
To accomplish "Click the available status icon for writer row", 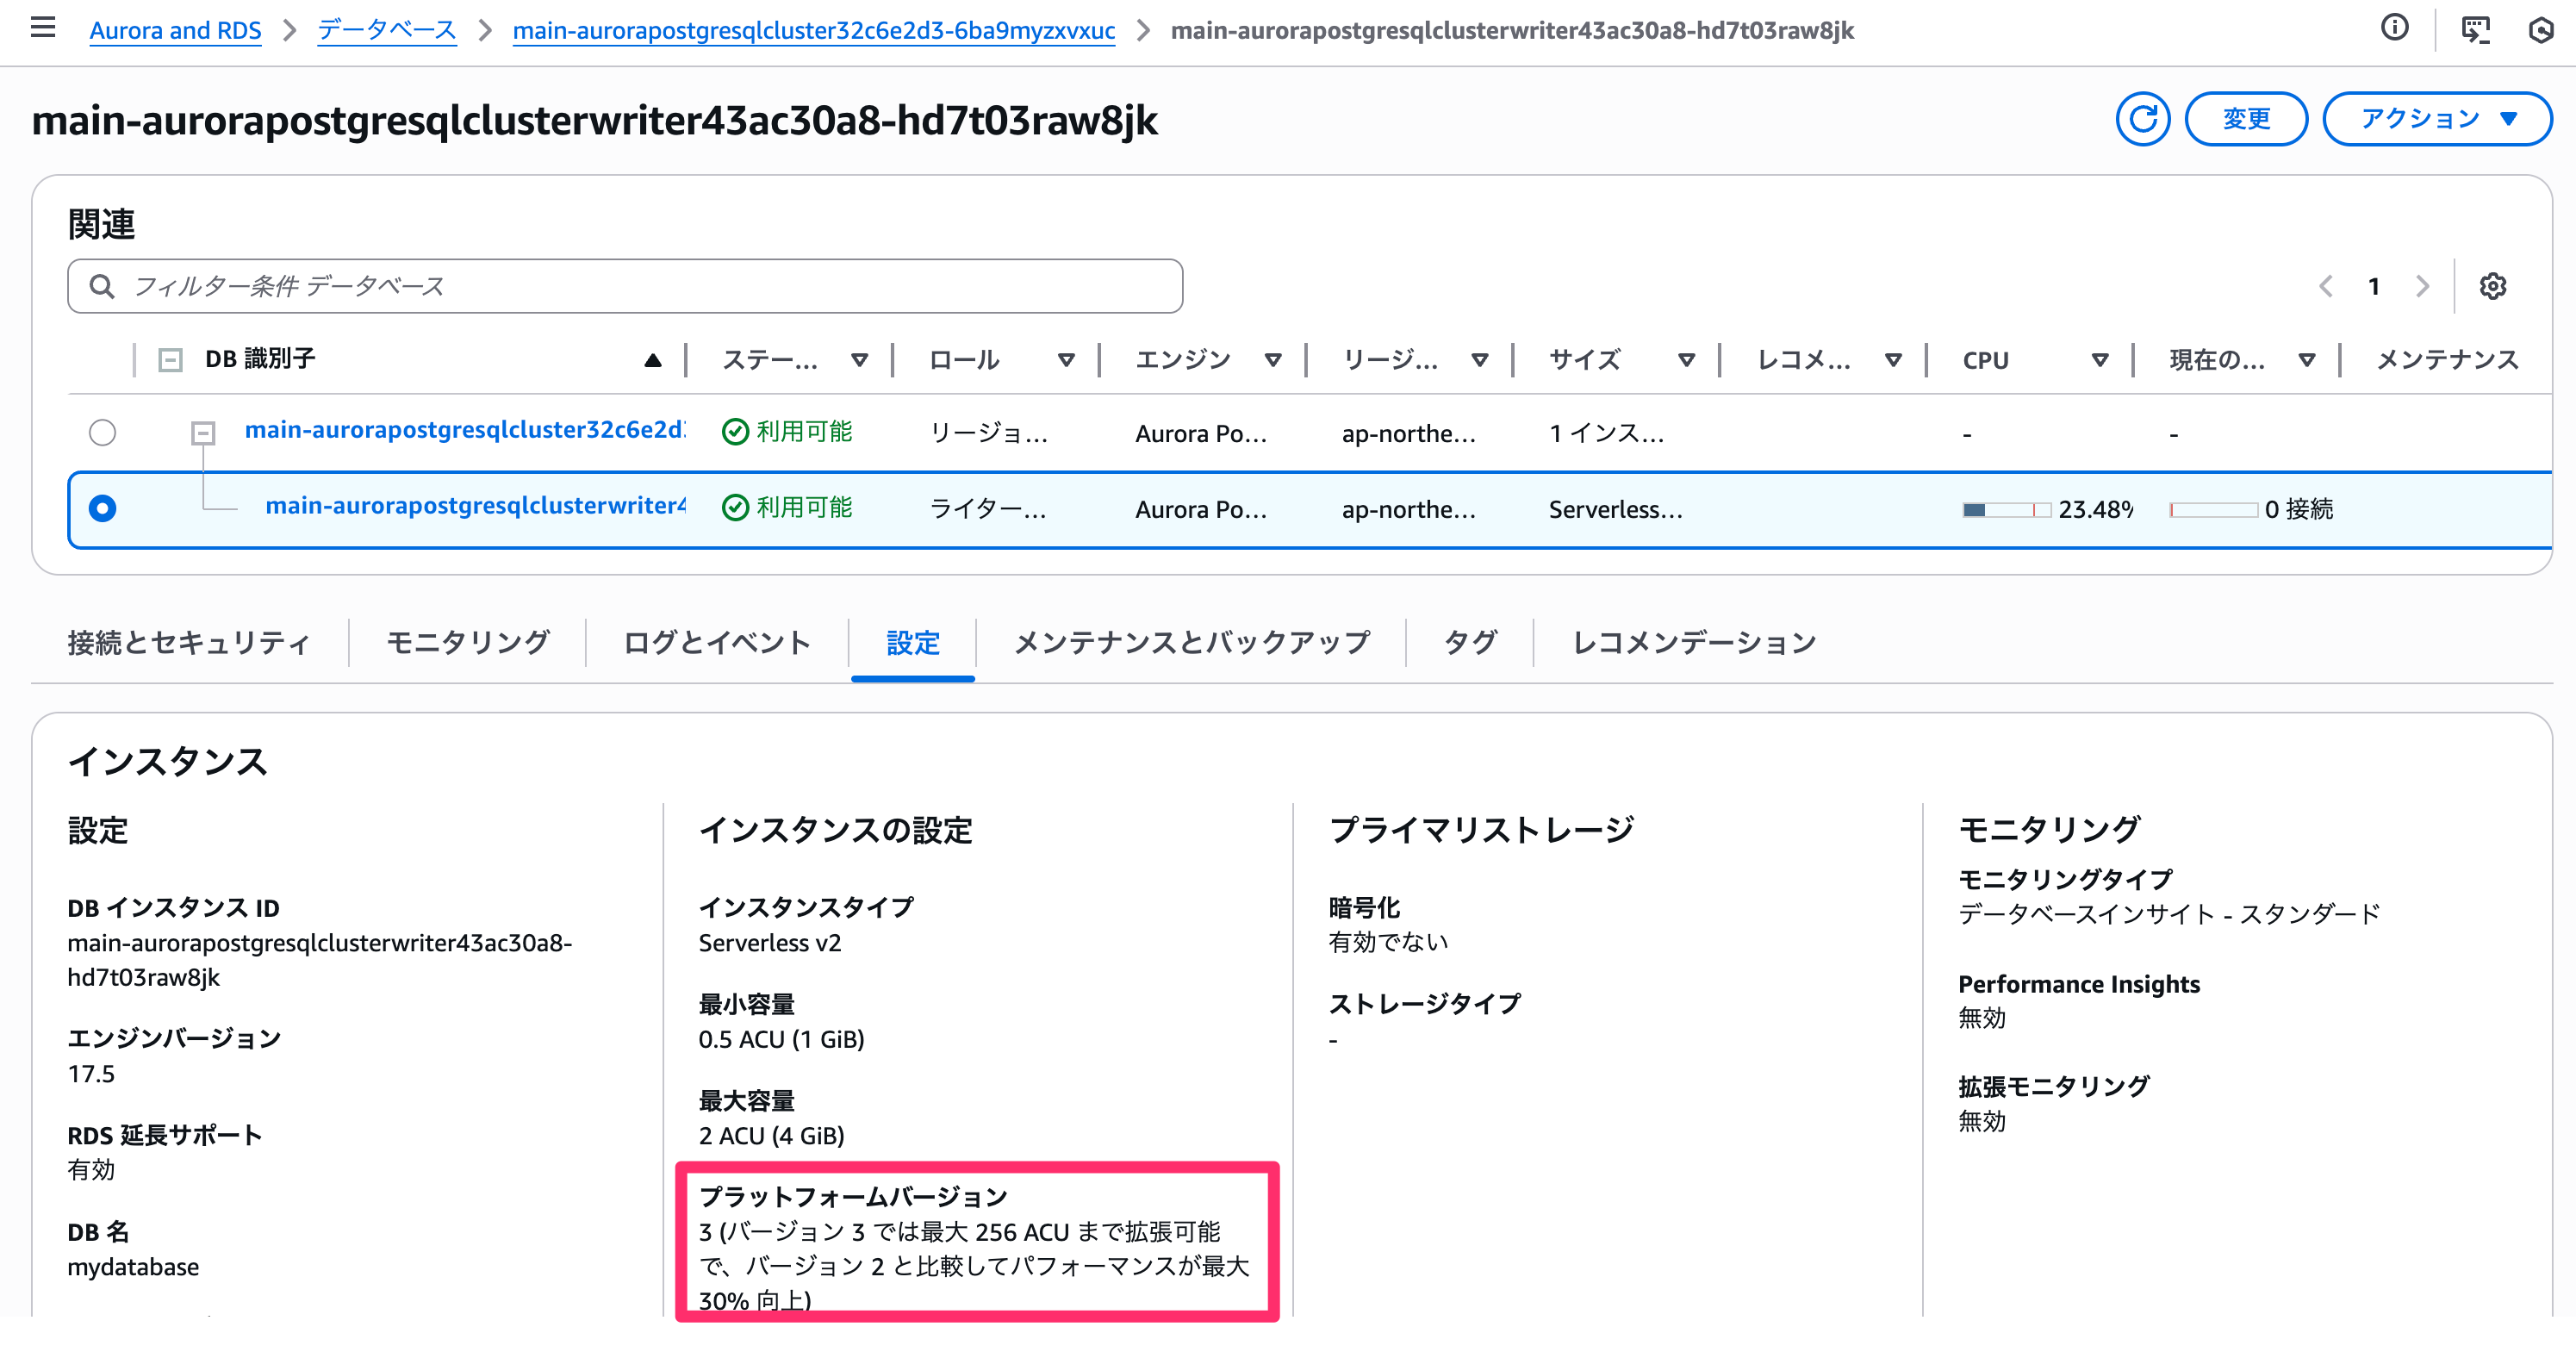I will (735, 508).
